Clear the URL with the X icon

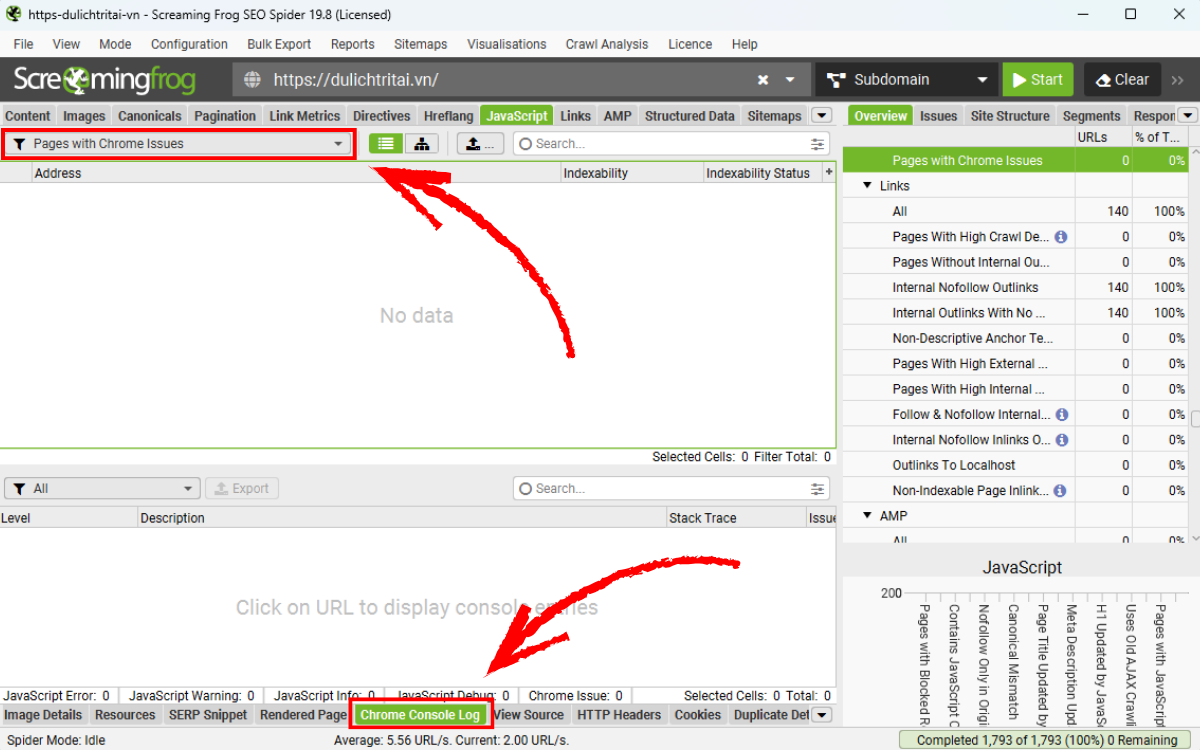click(x=763, y=80)
